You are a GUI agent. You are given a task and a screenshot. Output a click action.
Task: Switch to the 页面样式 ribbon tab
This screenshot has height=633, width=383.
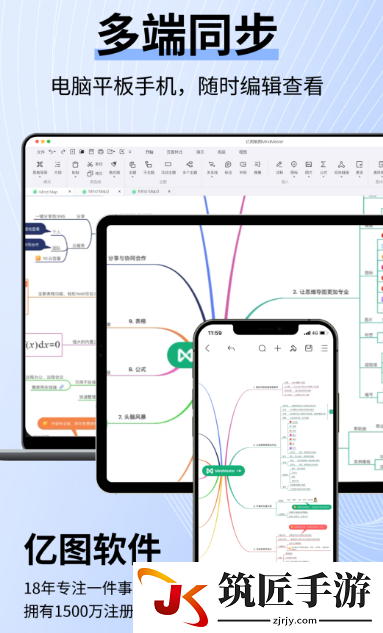pyautogui.click(x=174, y=152)
